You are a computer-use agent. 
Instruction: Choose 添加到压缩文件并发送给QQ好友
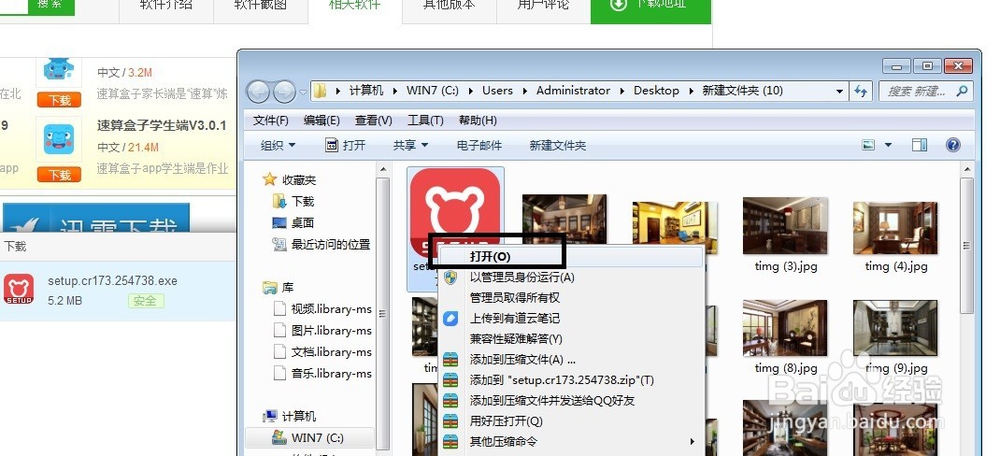pyautogui.click(x=552, y=401)
